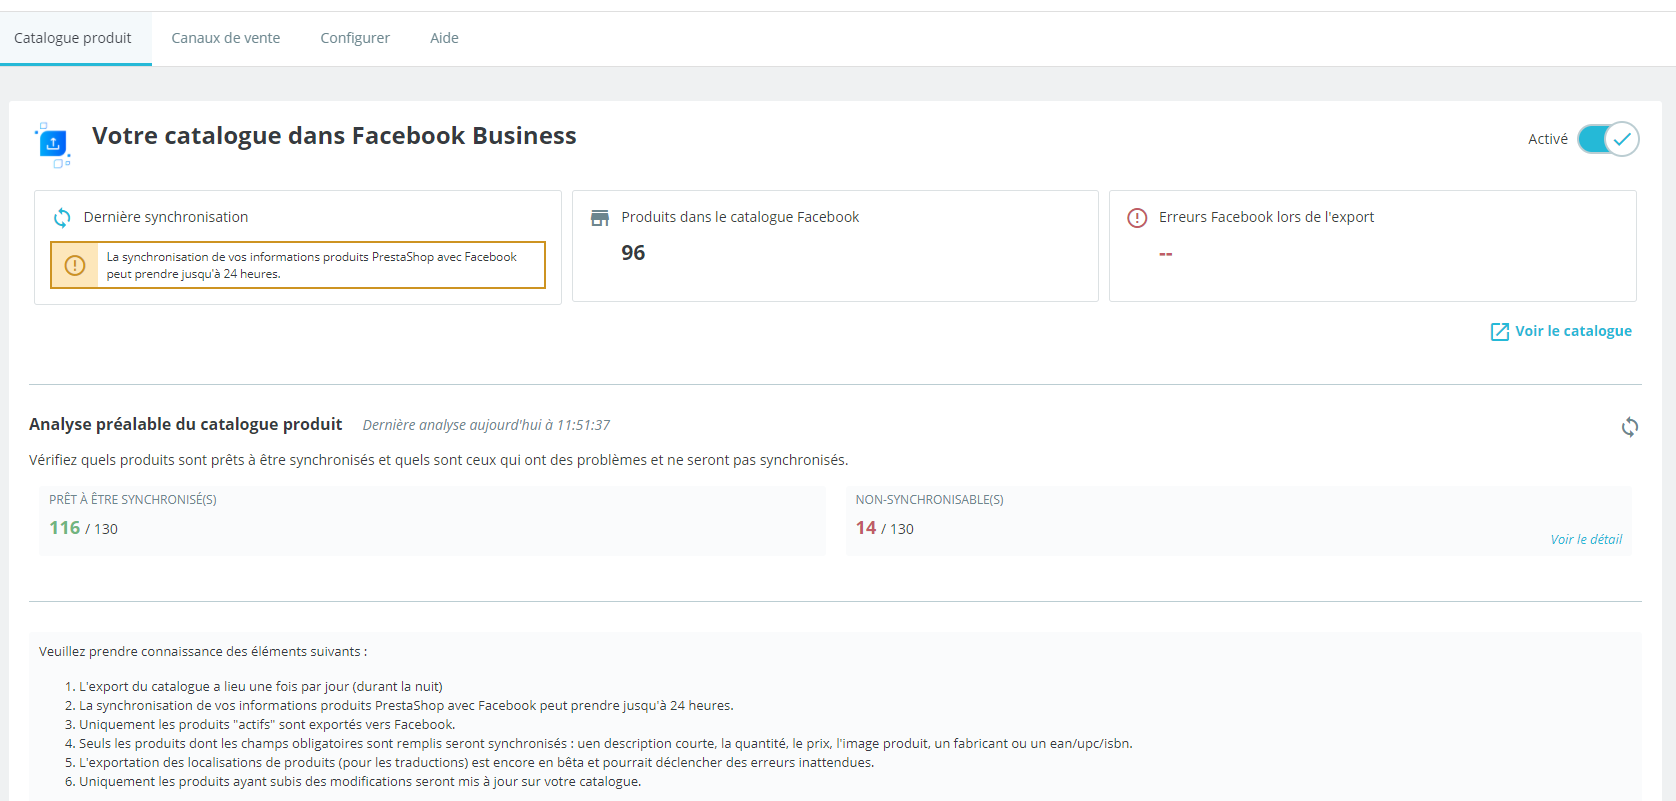The width and height of the screenshot is (1676, 801).
Task: Click the orange warning icon in sync notice
Action: coord(75,265)
